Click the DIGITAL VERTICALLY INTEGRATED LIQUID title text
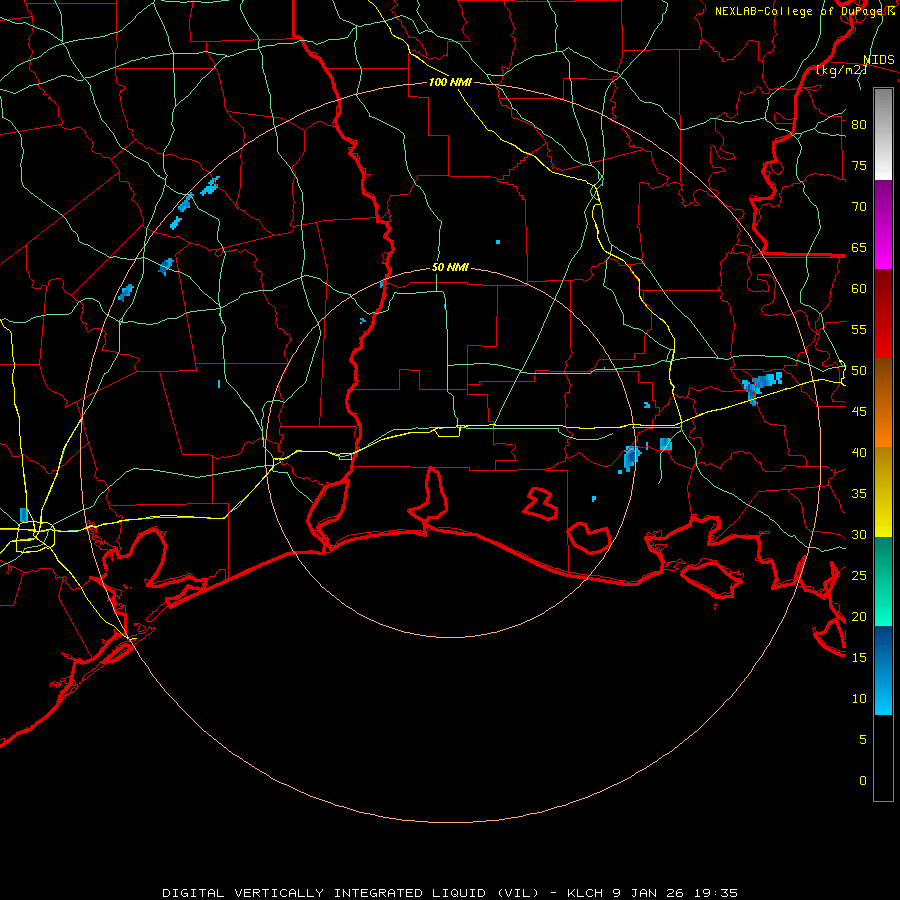Screen dimensions: 900x900 350,893
